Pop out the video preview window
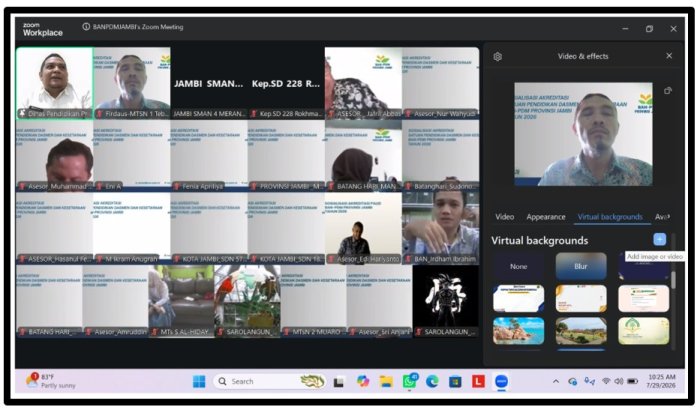 pos(667,91)
